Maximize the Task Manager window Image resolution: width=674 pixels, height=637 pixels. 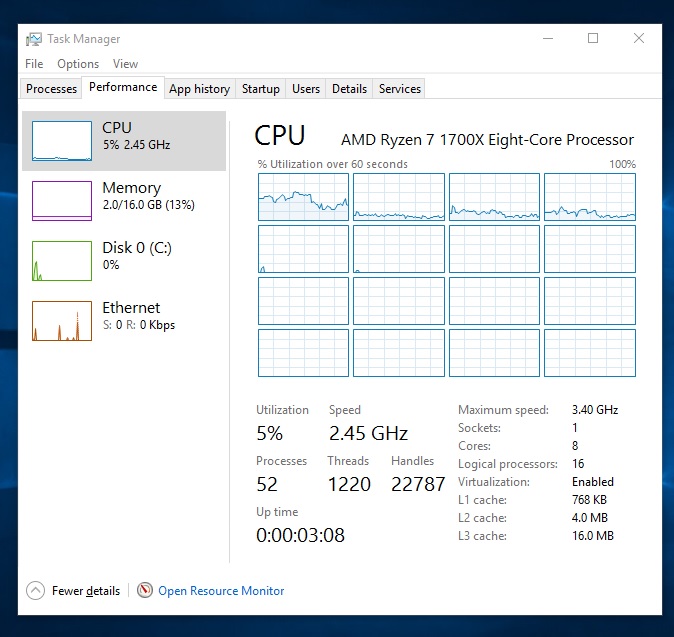click(x=593, y=38)
